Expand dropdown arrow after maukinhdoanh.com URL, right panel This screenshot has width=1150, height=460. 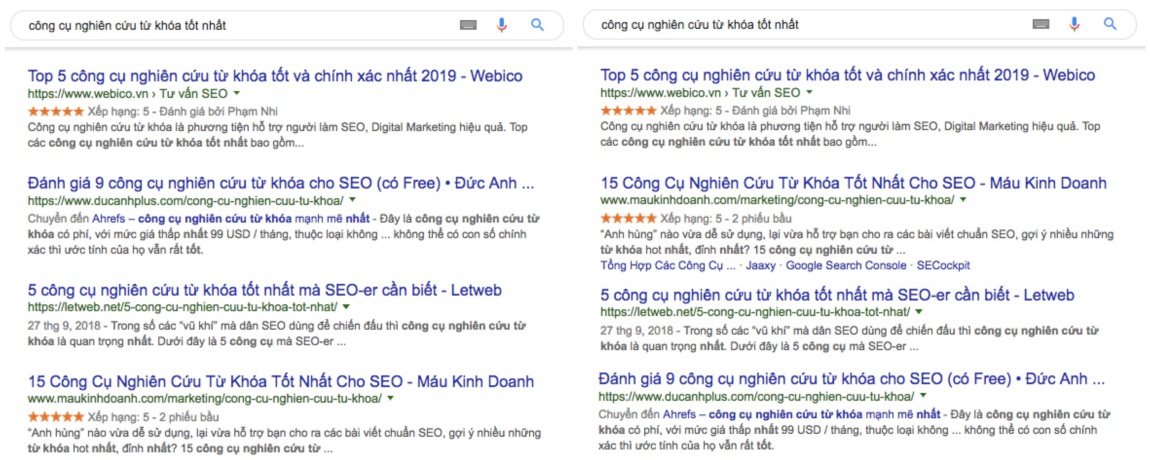(963, 200)
